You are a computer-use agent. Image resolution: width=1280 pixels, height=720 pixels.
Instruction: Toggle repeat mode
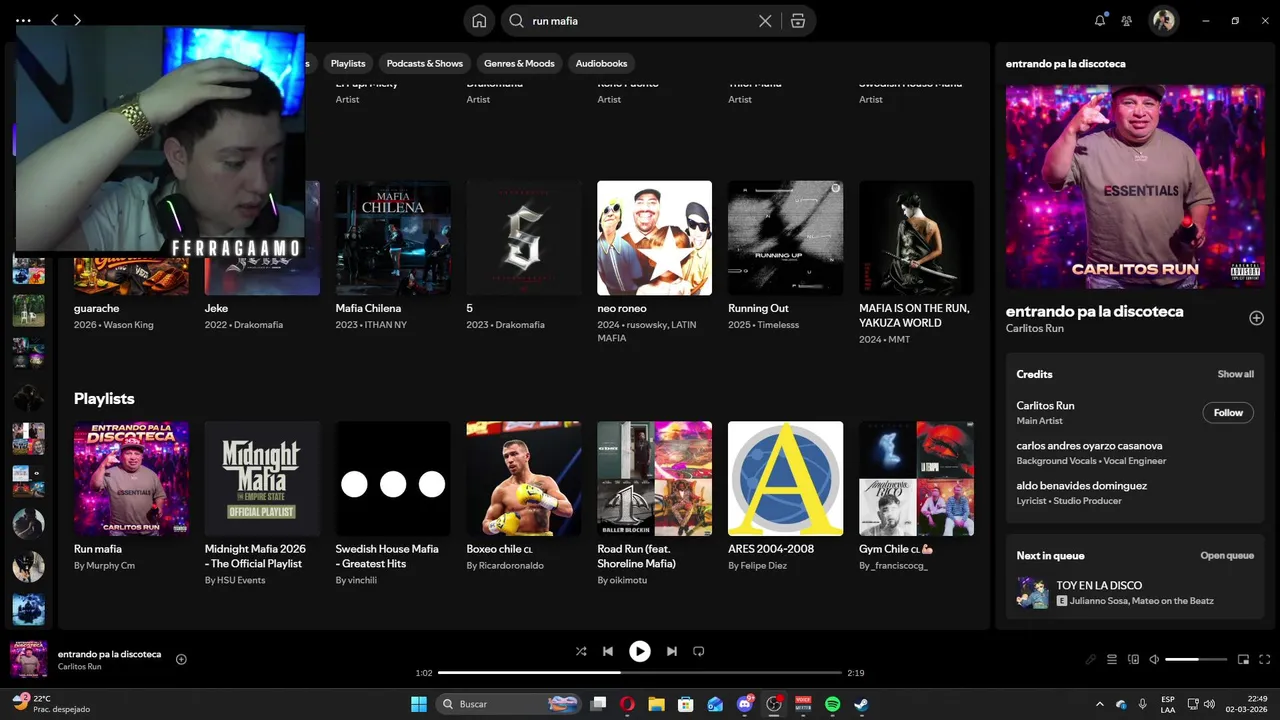(699, 651)
